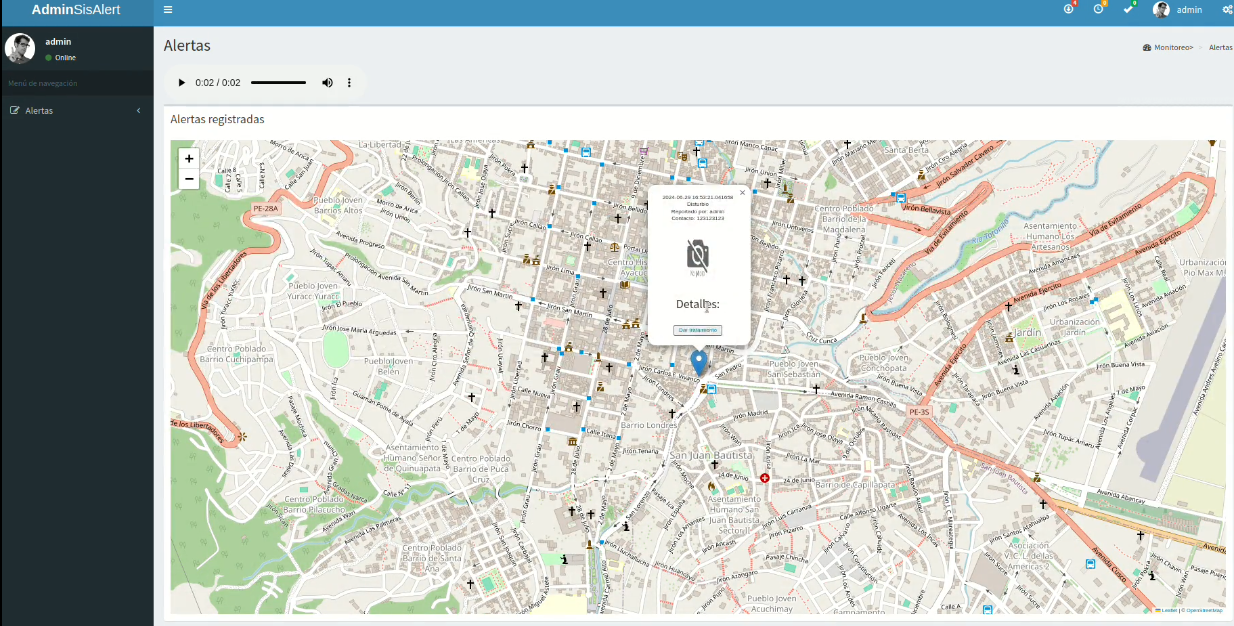The height and width of the screenshot is (626, 1234).
Task: Click the blue alert marker on map
Action: [699, 362]
